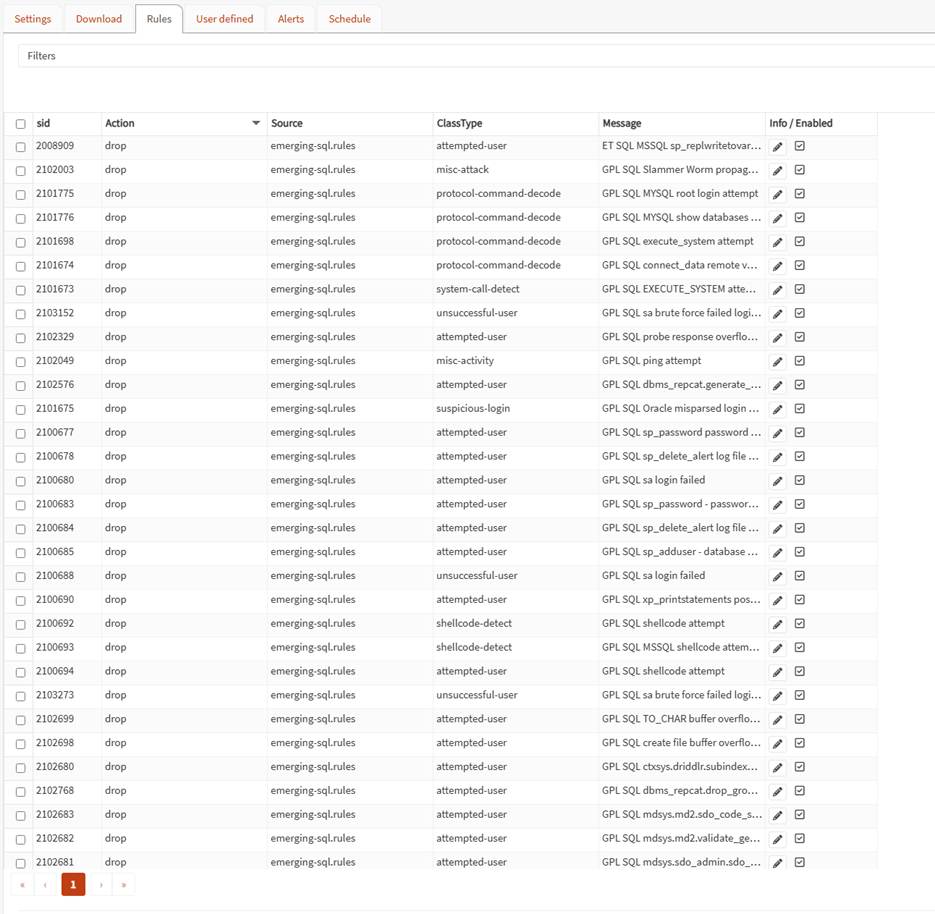935x914 pixels.
Task: Click the pencil icon for rule 2103152
Action: tap(778, 313)
